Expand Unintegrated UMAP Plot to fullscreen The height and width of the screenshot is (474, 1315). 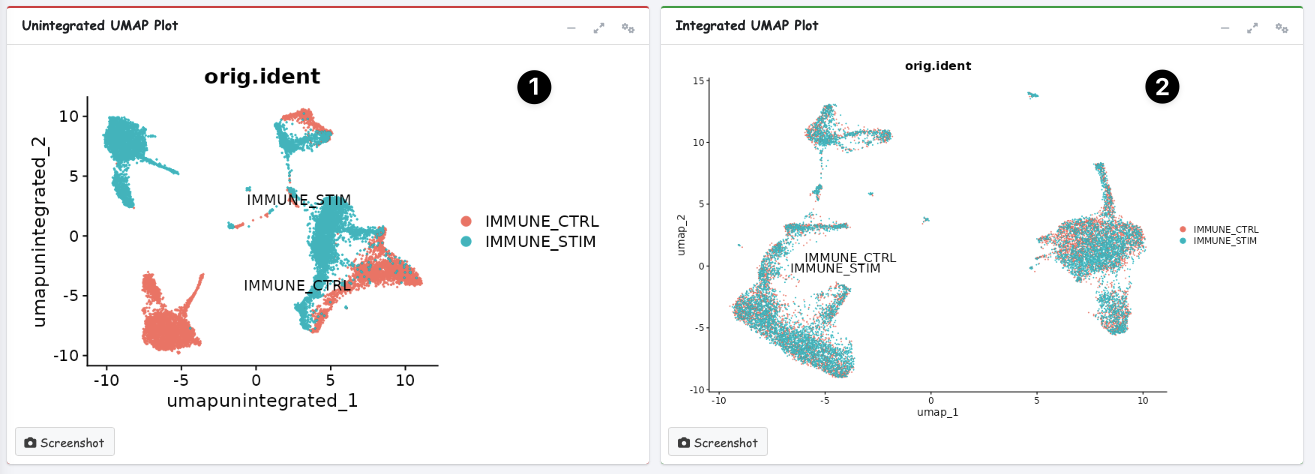[x=599, y=28]
